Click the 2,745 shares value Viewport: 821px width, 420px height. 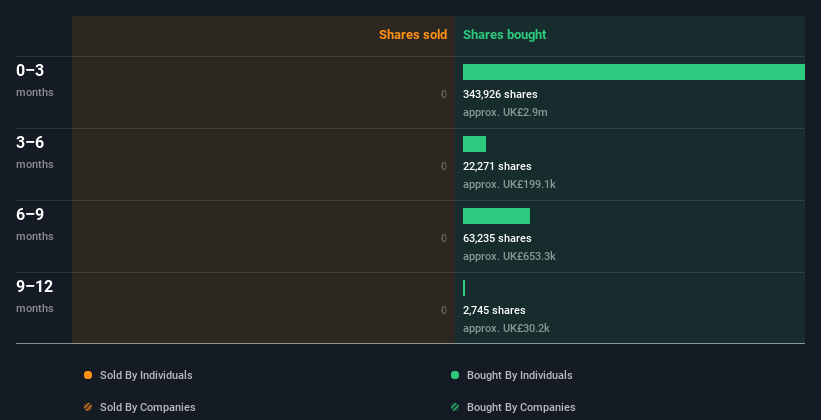[494, 310]
